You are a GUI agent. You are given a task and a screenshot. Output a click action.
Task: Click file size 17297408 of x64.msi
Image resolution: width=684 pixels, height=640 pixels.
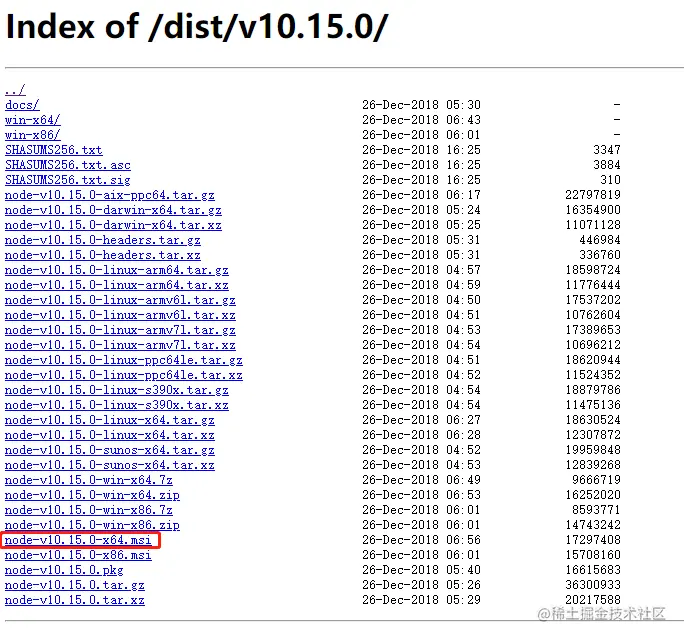point(593,540)
